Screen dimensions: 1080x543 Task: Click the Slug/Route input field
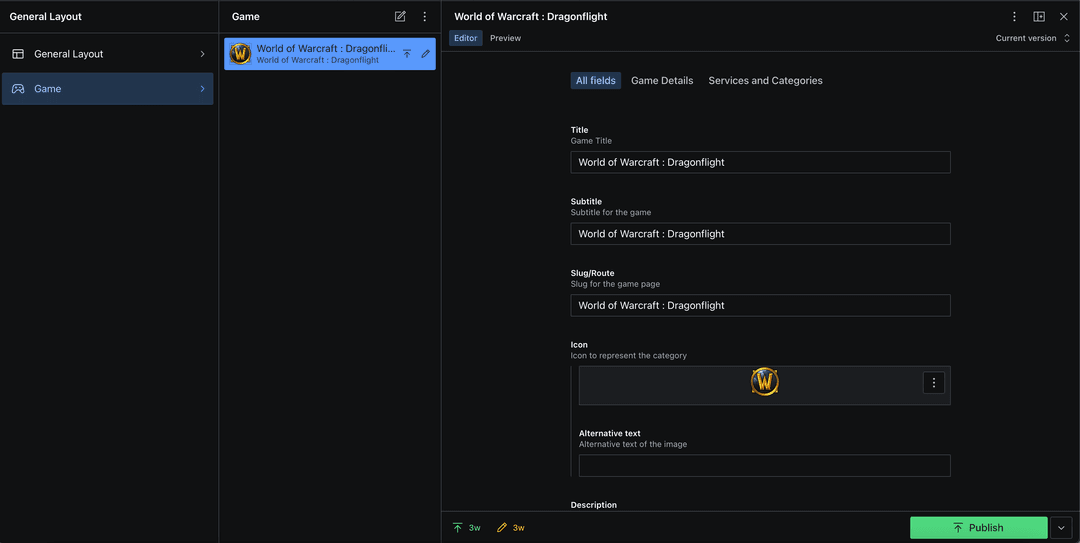[760, 306]
